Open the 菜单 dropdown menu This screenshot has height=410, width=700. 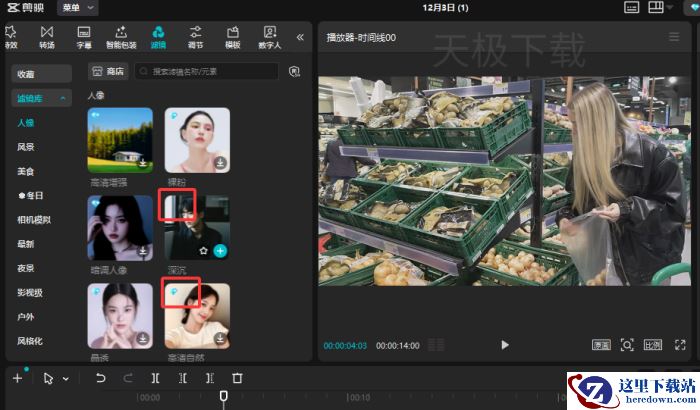[78, 8]
